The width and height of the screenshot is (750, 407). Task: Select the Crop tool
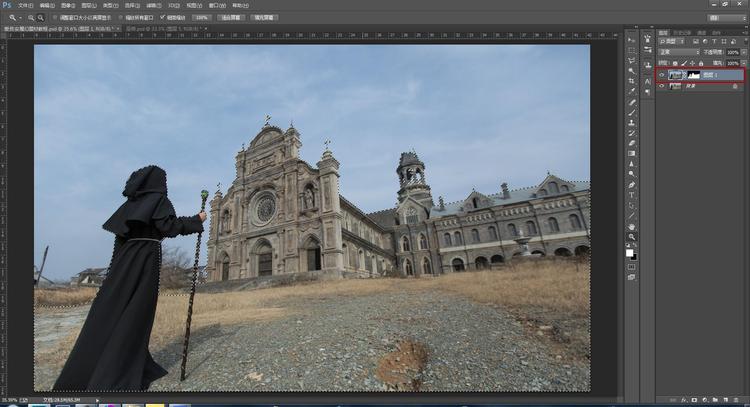tap(631, 81)
